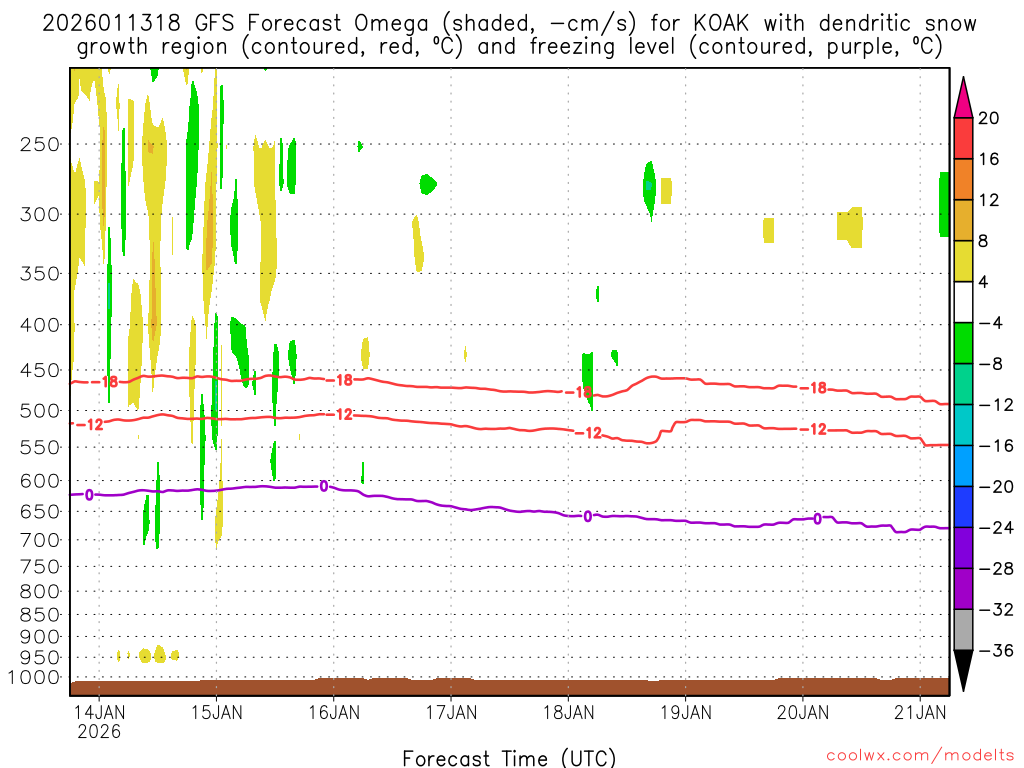
Task: Click the 850 pressure level label
Action: pyautogui.click(x=40, y=615)
